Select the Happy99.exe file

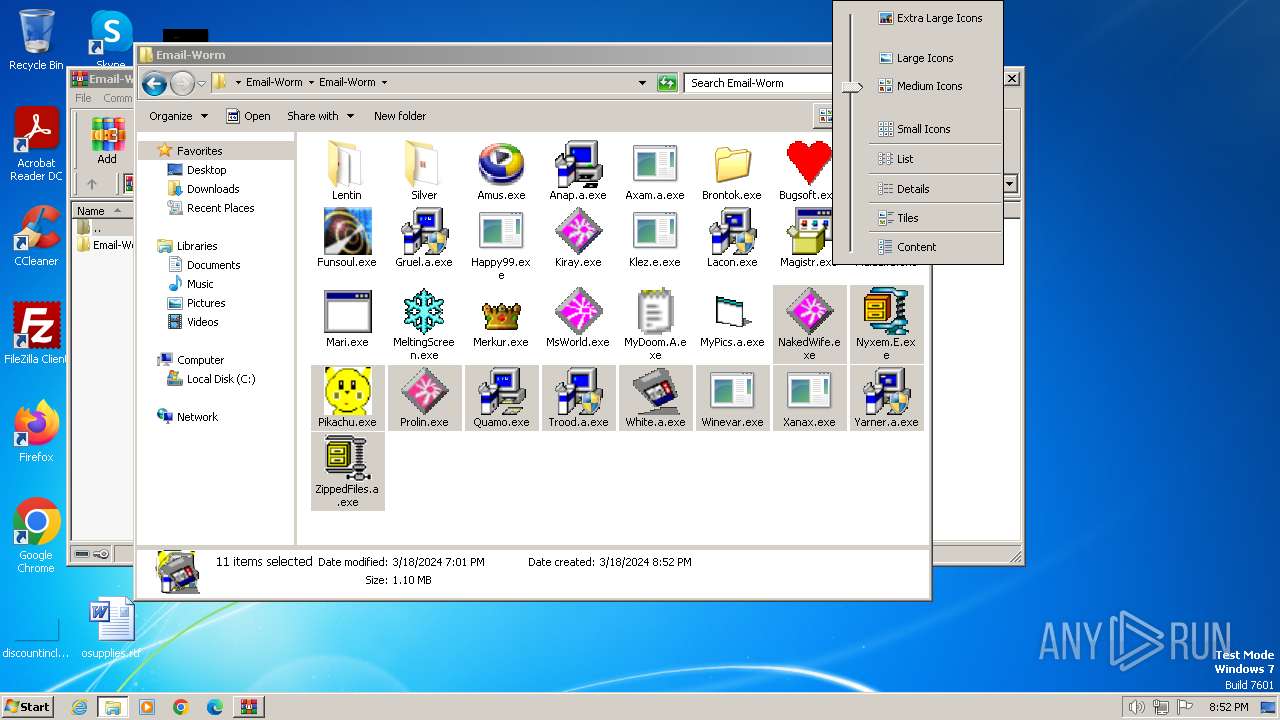point(501,244)
